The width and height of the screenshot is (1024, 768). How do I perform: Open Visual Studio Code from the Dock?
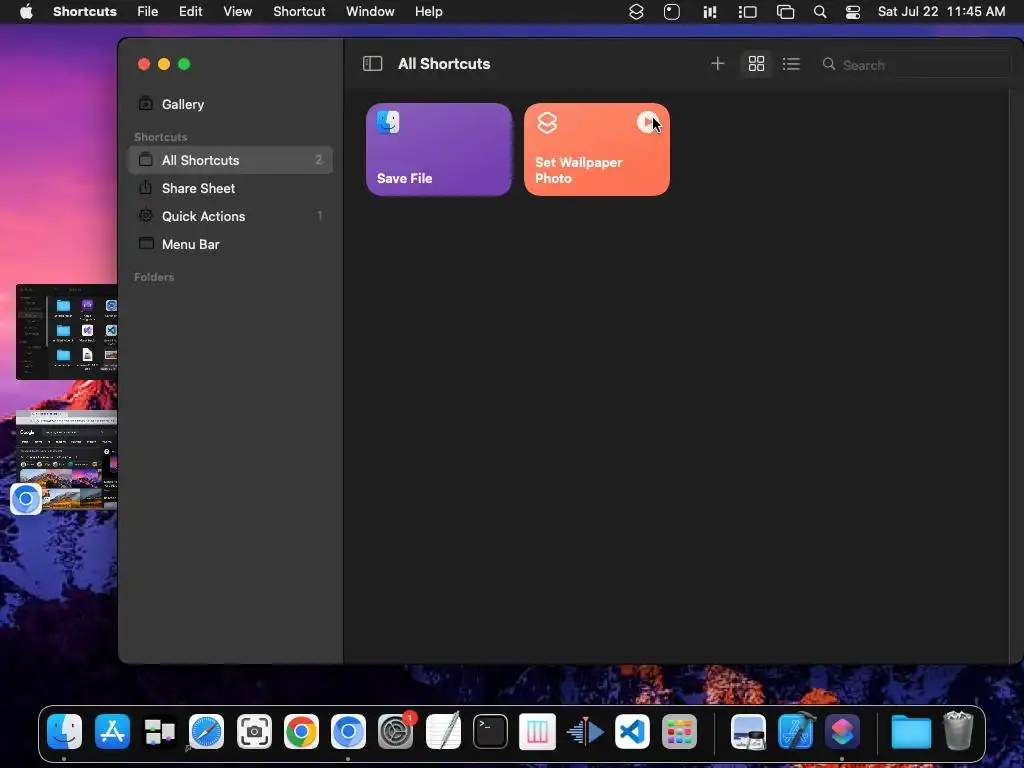632,731
